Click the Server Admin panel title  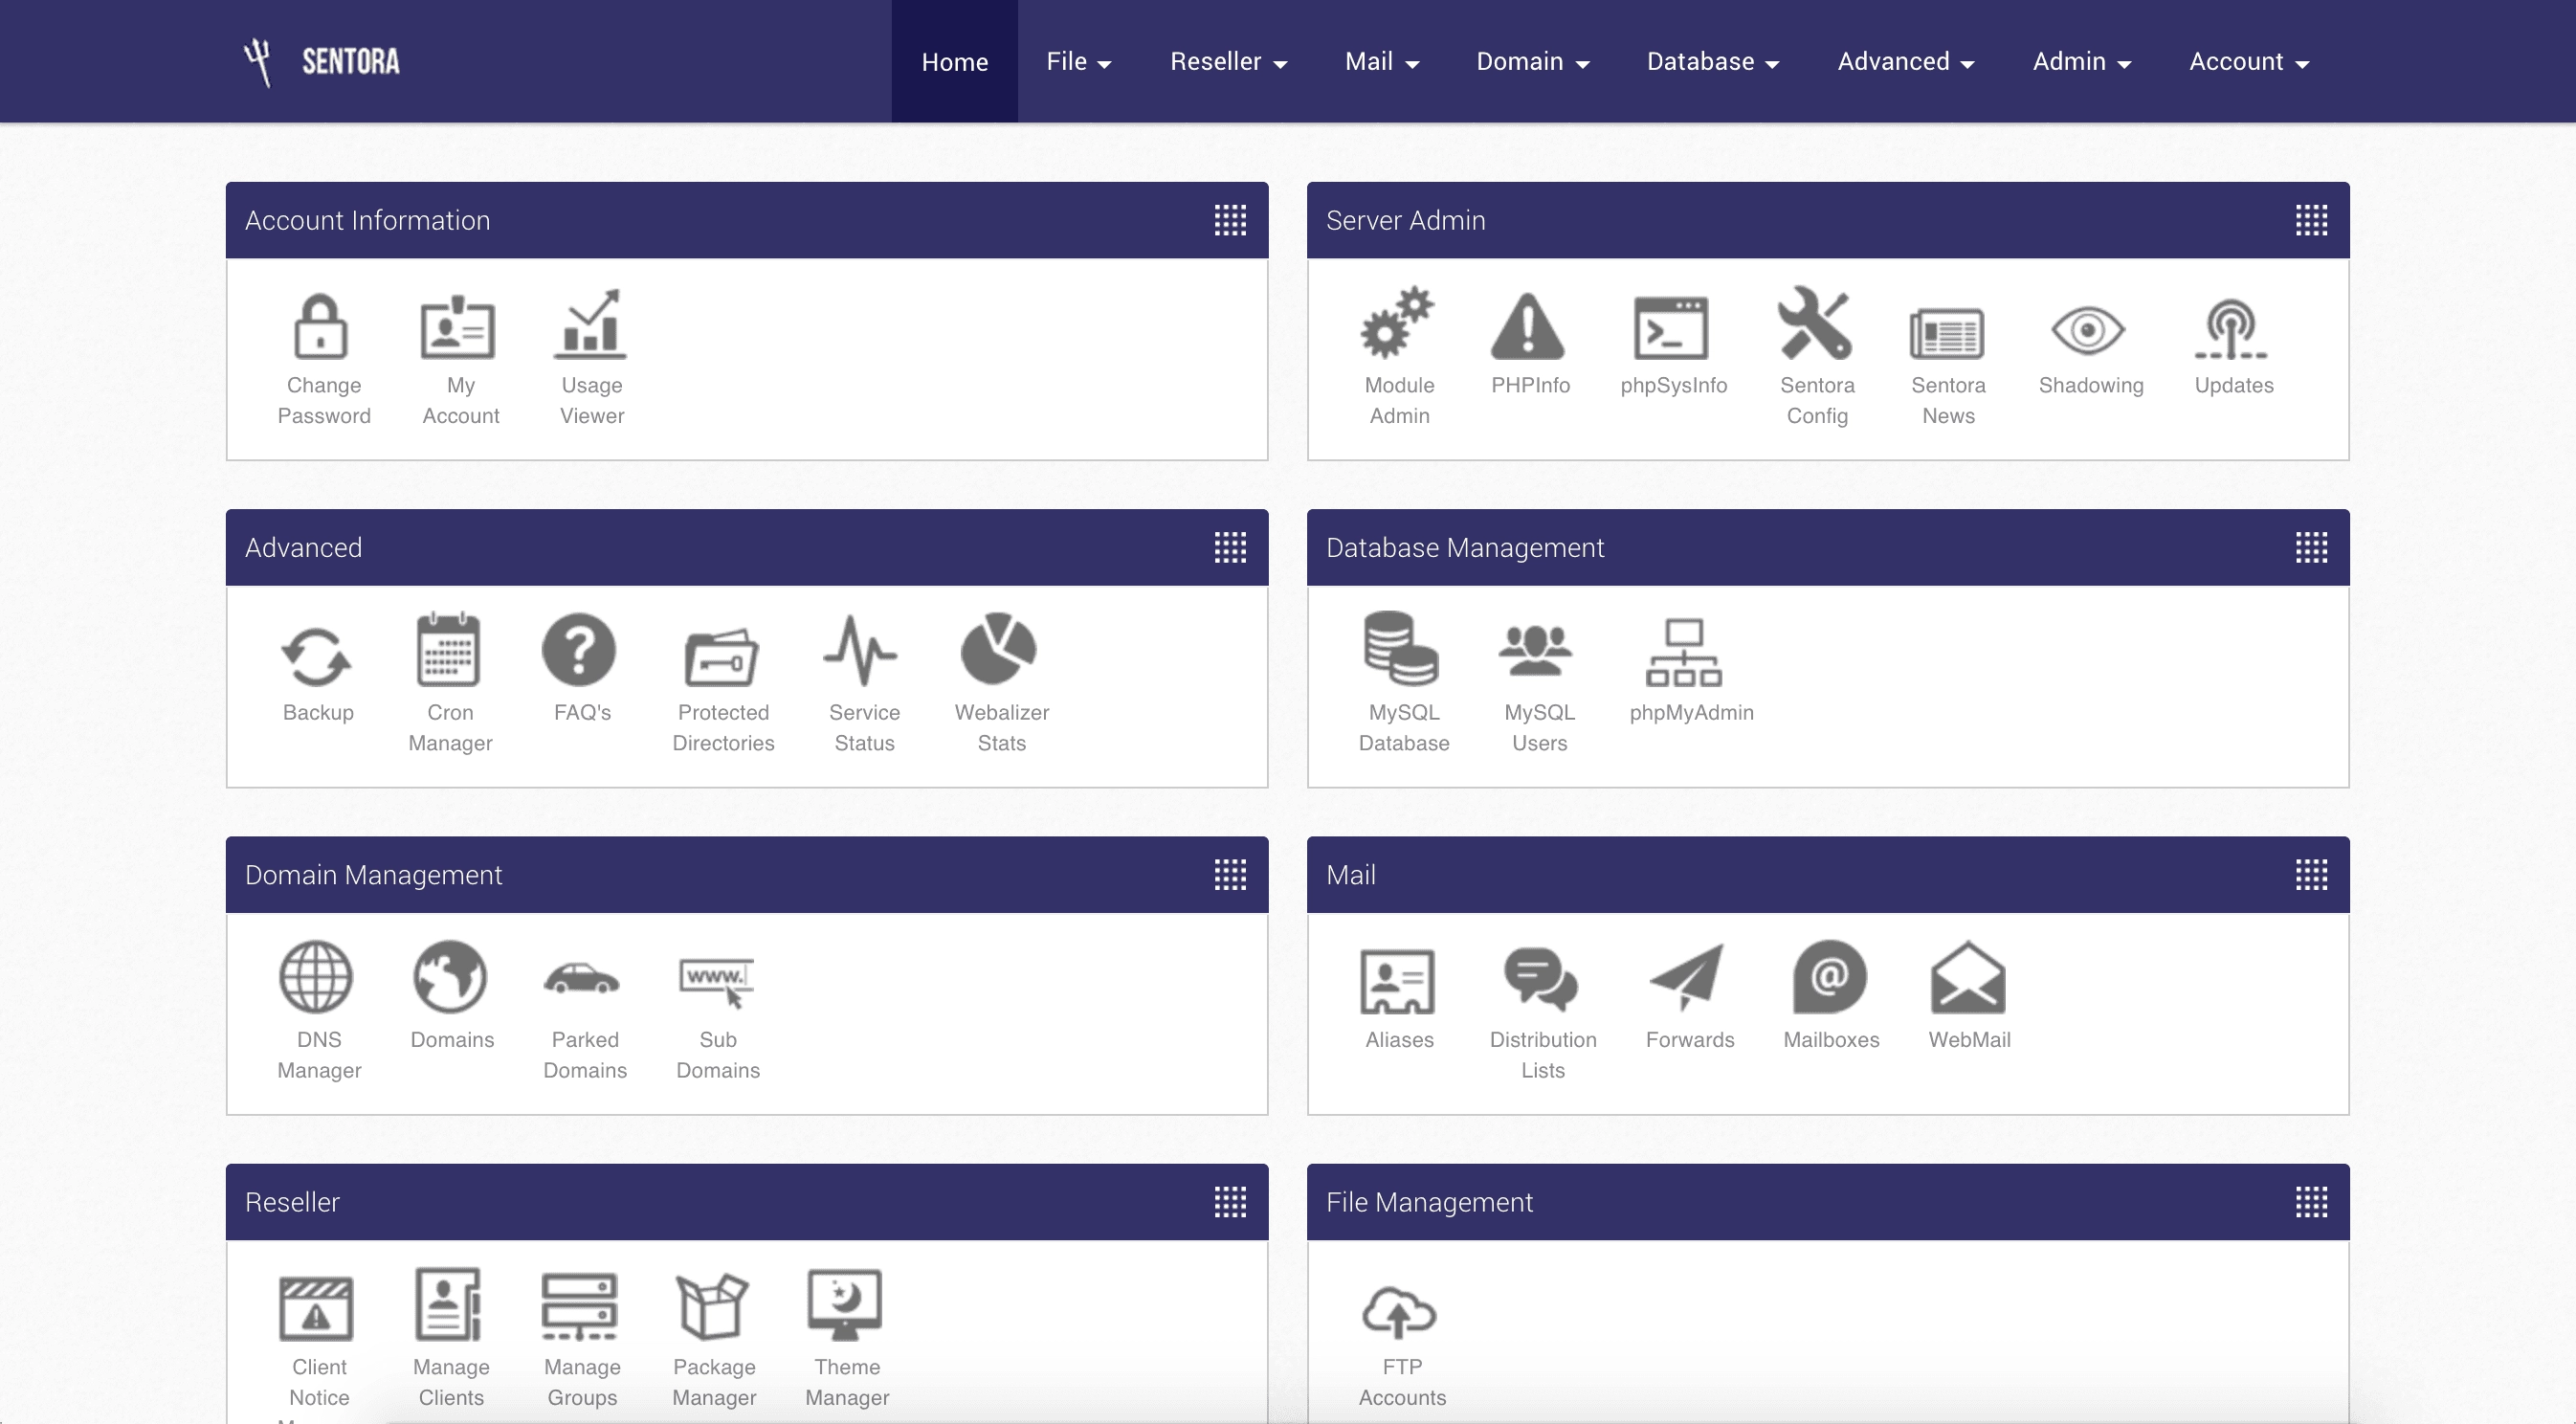point(1405,220)
